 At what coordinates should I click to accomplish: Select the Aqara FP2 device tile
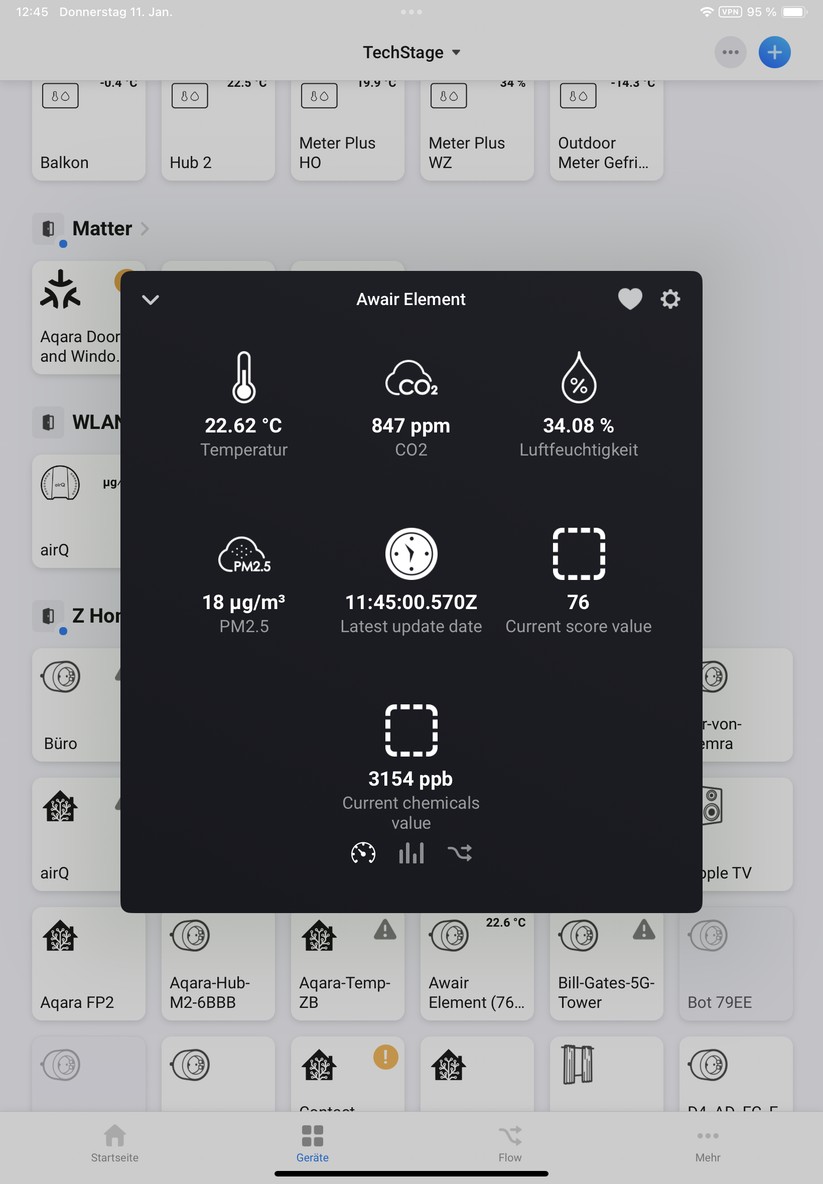pos(88,963)
